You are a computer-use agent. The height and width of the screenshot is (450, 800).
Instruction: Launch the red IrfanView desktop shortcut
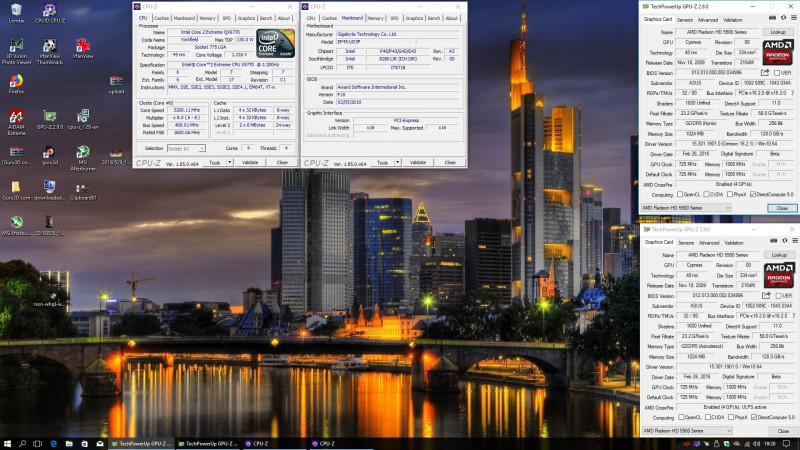pyautogui.click(x=83, y=49)
